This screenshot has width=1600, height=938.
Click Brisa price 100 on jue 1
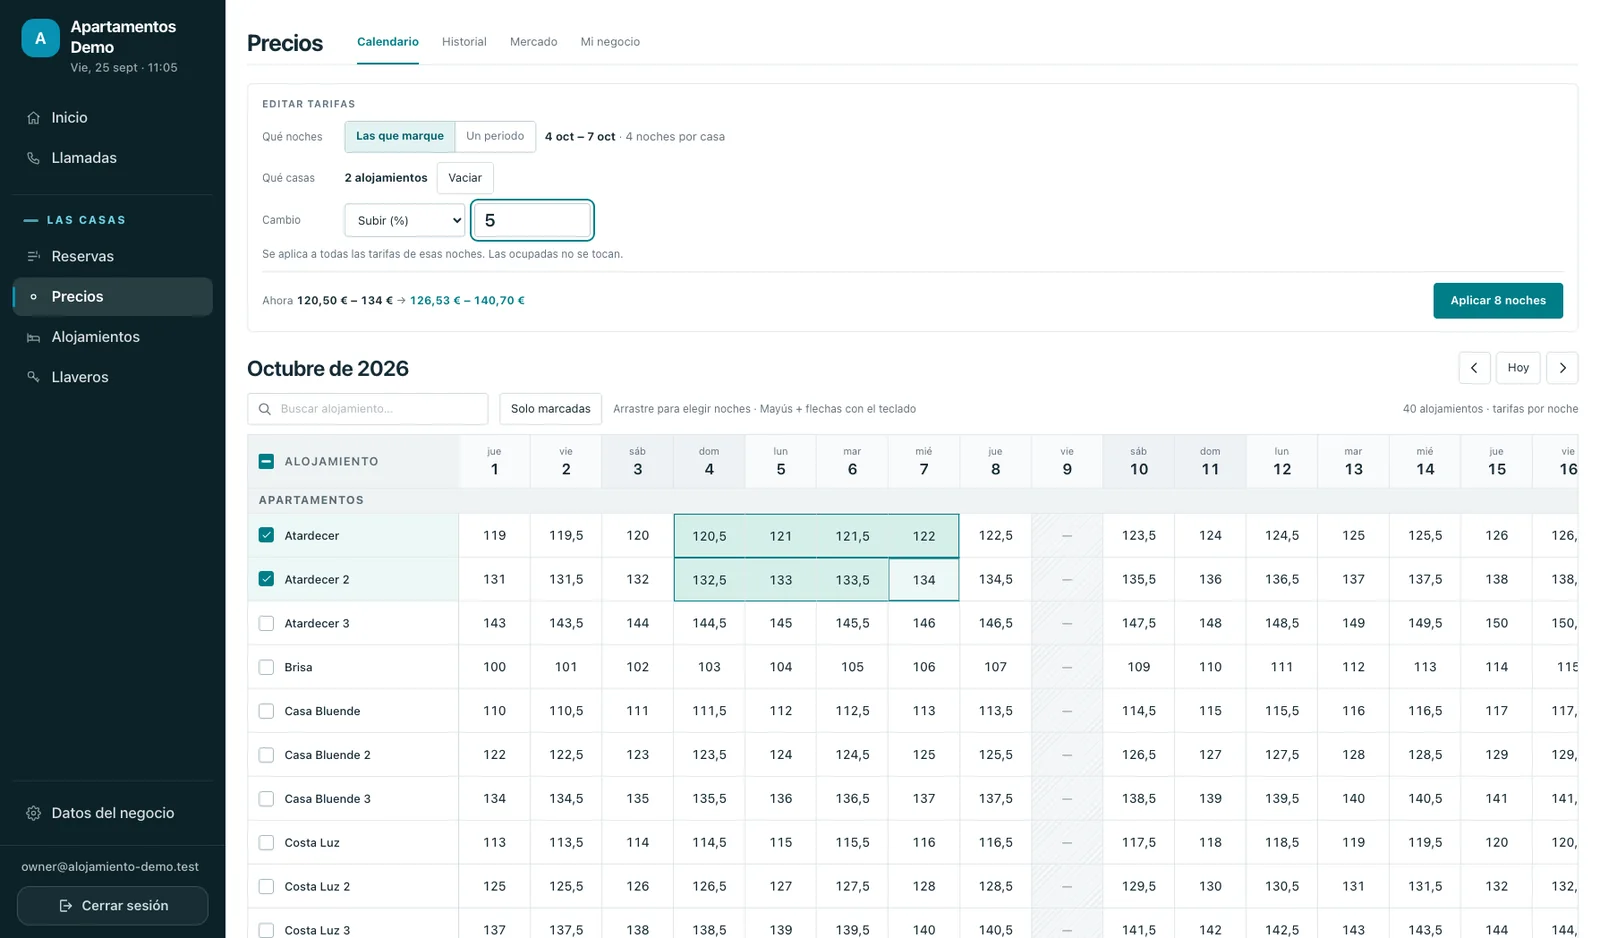click(x=494, y=667)
